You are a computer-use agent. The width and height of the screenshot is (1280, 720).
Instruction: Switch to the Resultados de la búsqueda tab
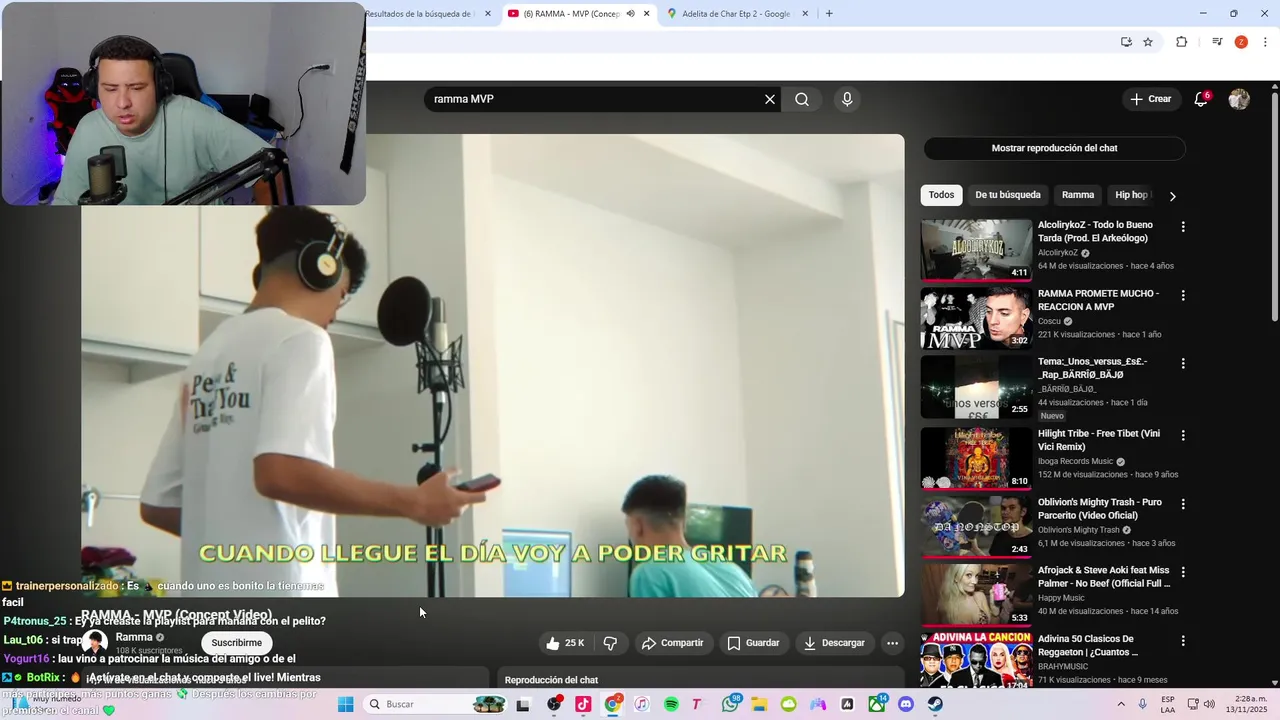point(430,14)
